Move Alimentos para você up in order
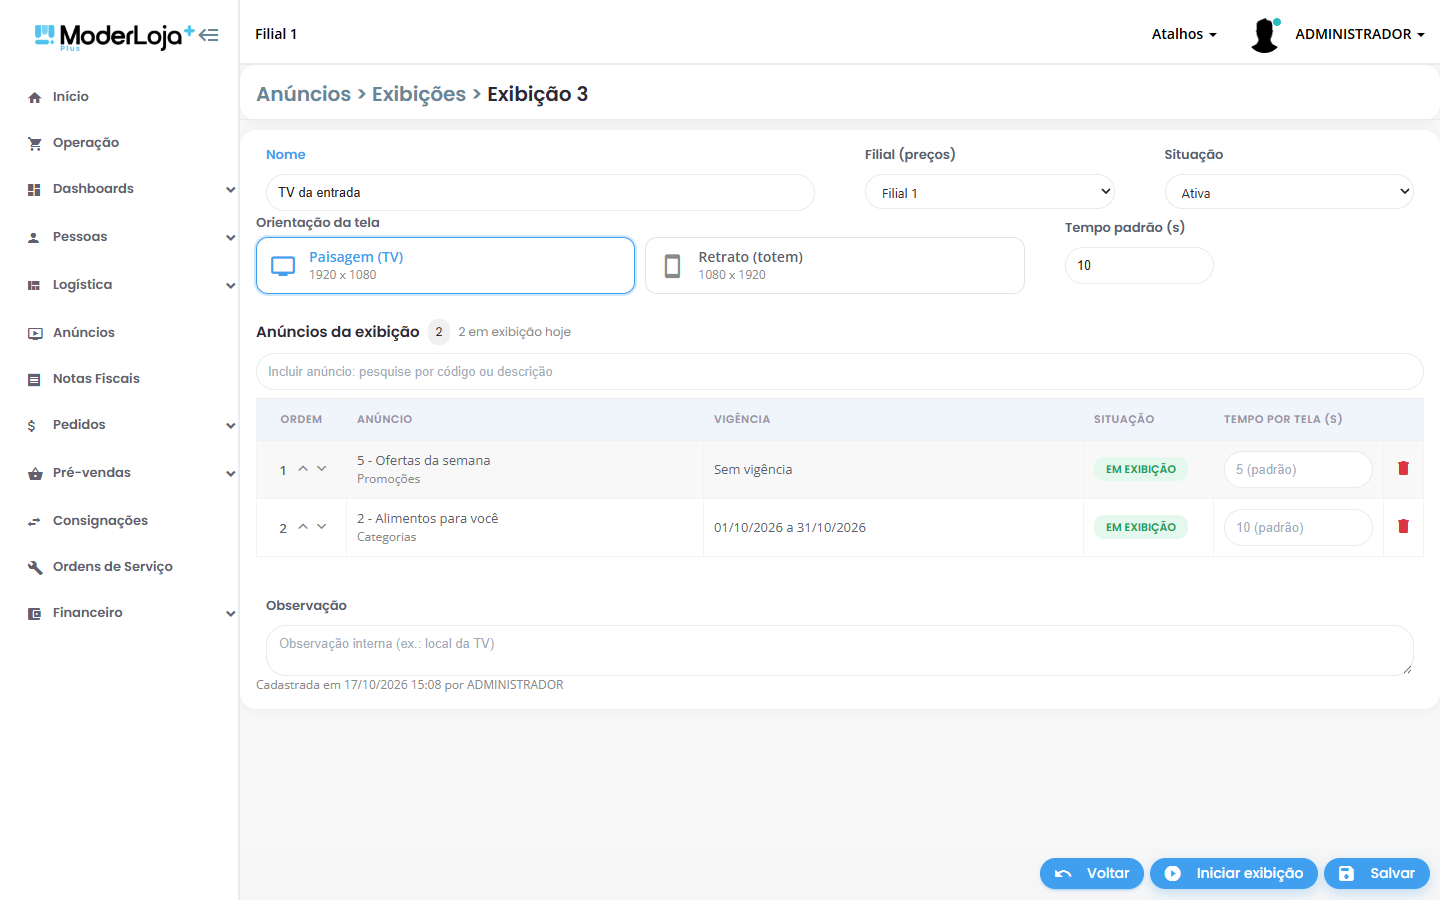Screen dimensions: 1440x900 point(303,526)
